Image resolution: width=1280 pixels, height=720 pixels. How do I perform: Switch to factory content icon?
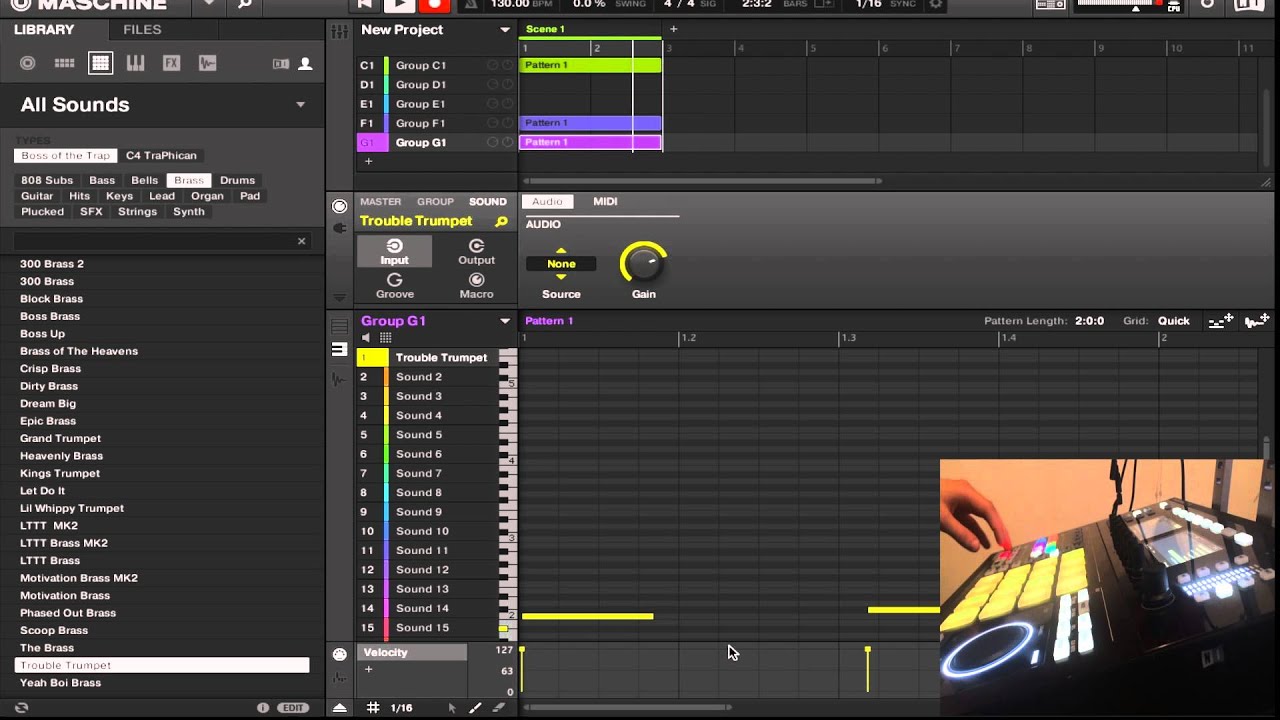(281, 64)
